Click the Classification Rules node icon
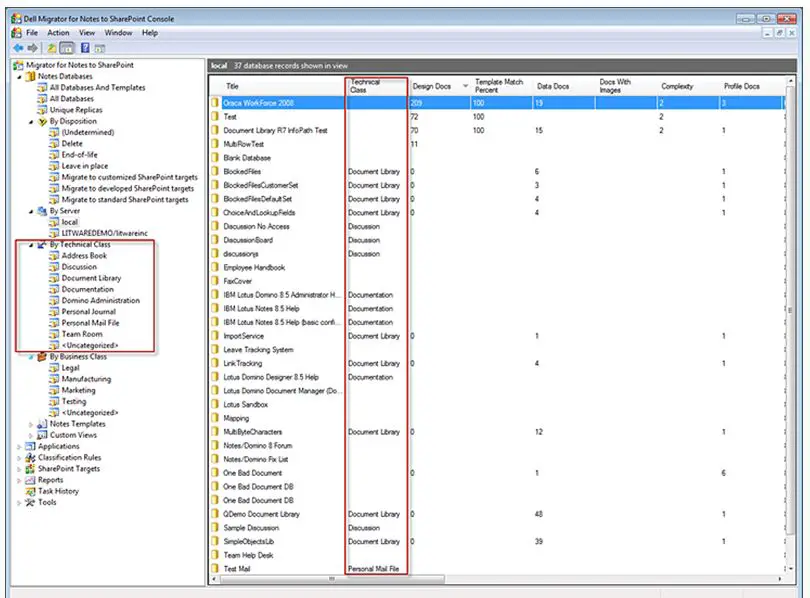The width and height of the screenshot is (810, 598). pyautogui.click(x=30, y=458)
